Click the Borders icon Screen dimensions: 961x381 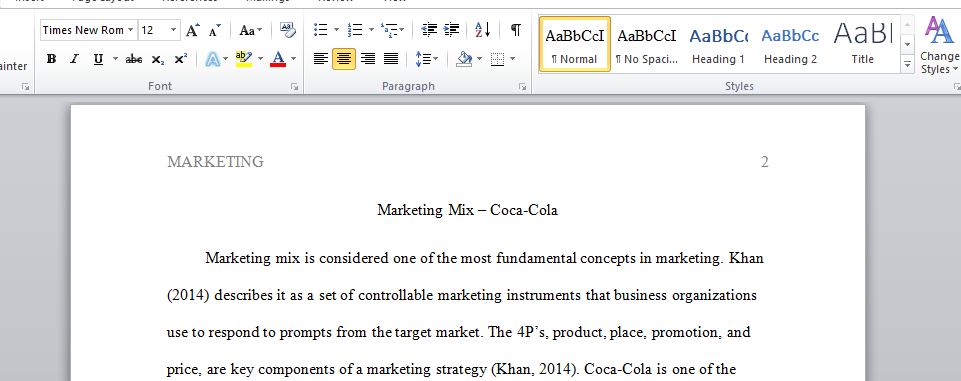pos(498,59)
